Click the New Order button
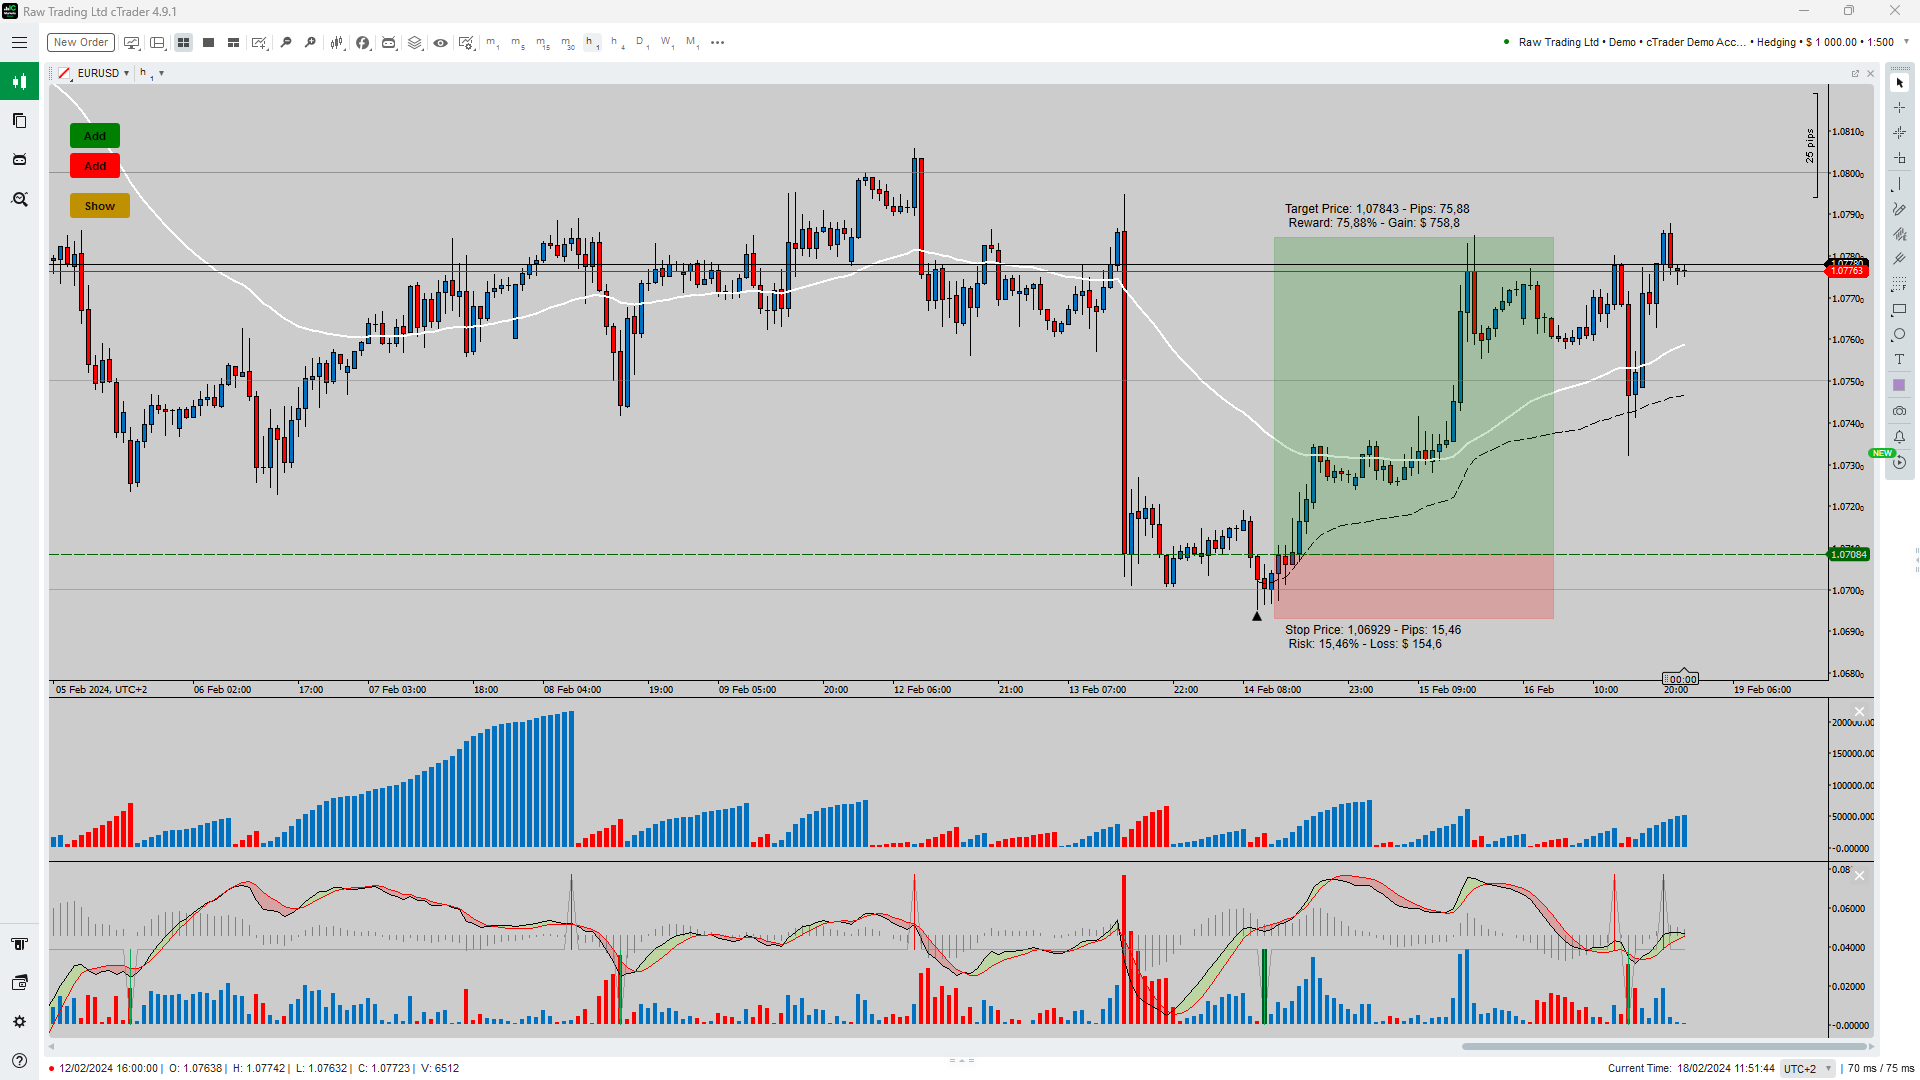1920x1080 pixels. pos(80,42)
